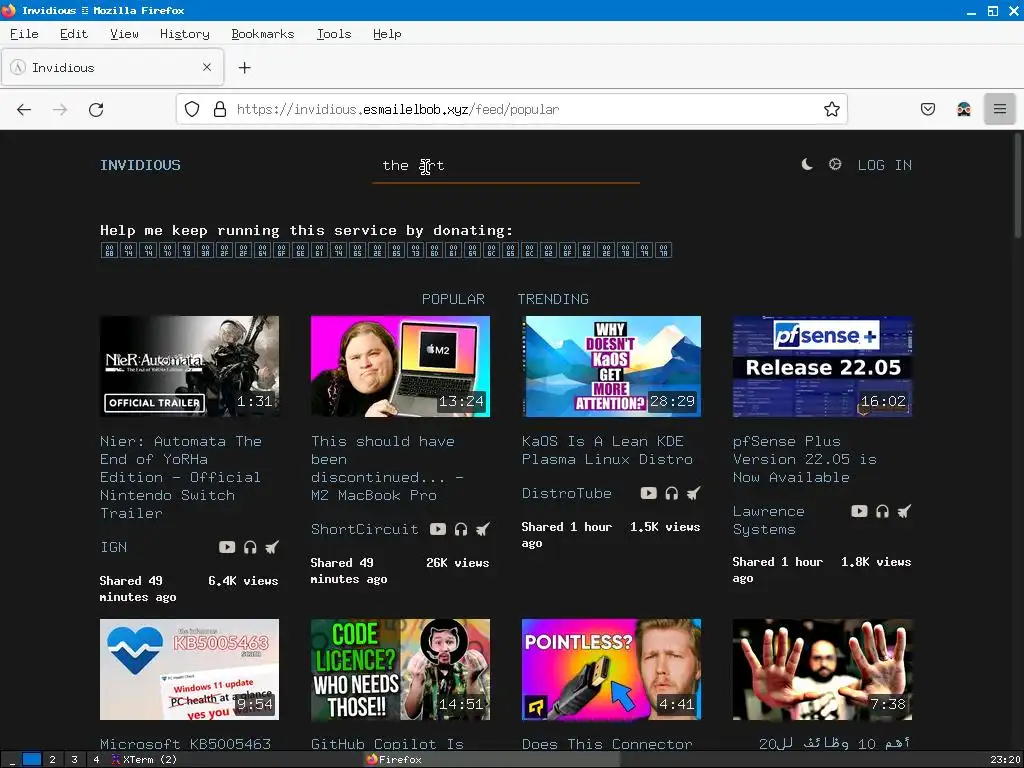Viewport: 1024px width, 768px height.
Task: Open Invidious preferences gear icon
Action: tap(835, 165)
